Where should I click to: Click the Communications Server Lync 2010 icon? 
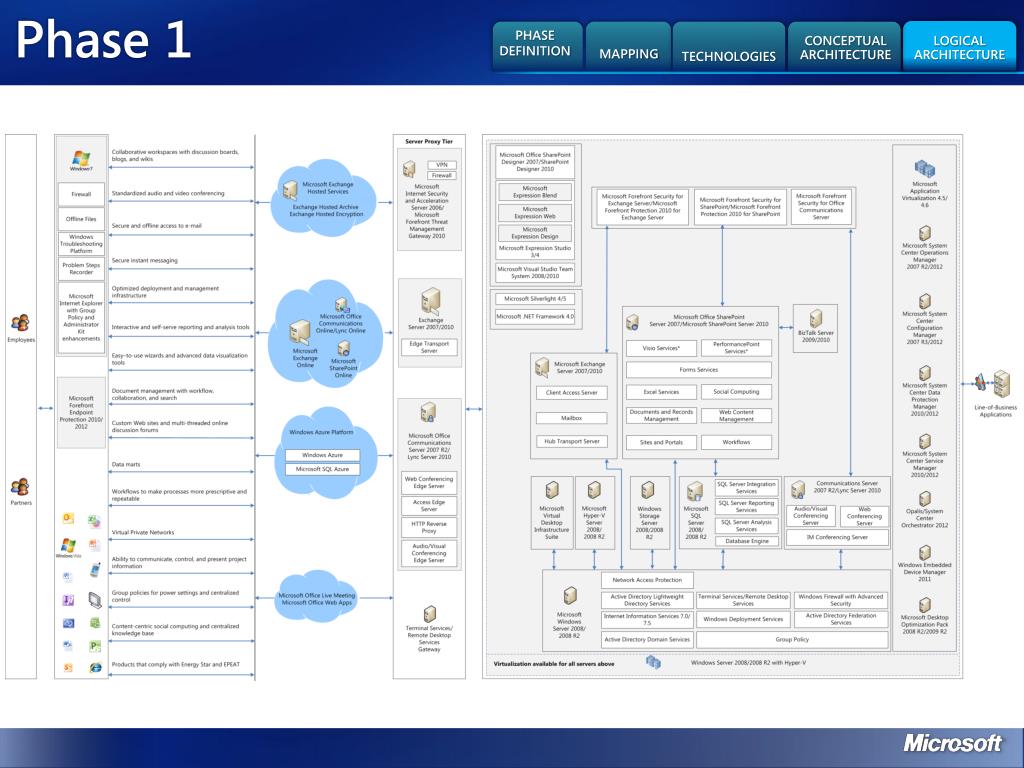point(798,490)
